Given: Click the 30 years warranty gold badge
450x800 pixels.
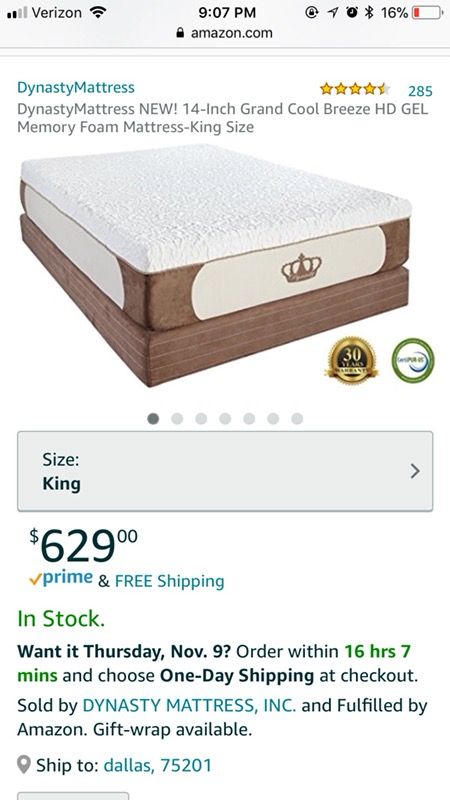Looking at the screenshot, I should (352, 361).
